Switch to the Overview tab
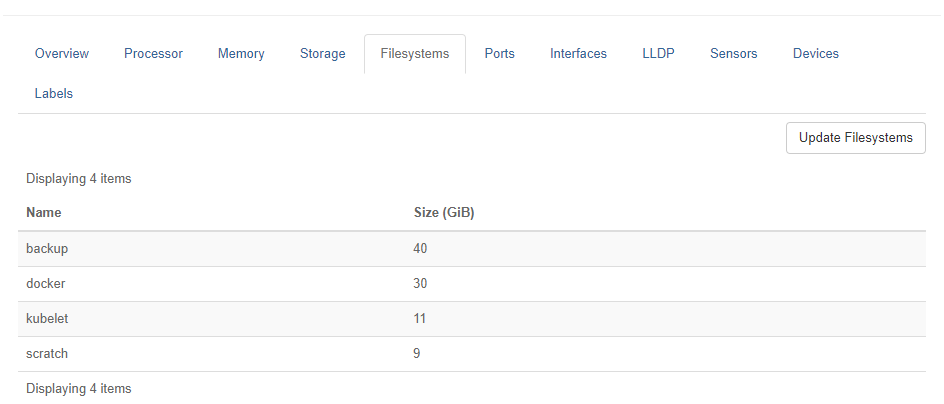The image size is (944, 404). 62,54
